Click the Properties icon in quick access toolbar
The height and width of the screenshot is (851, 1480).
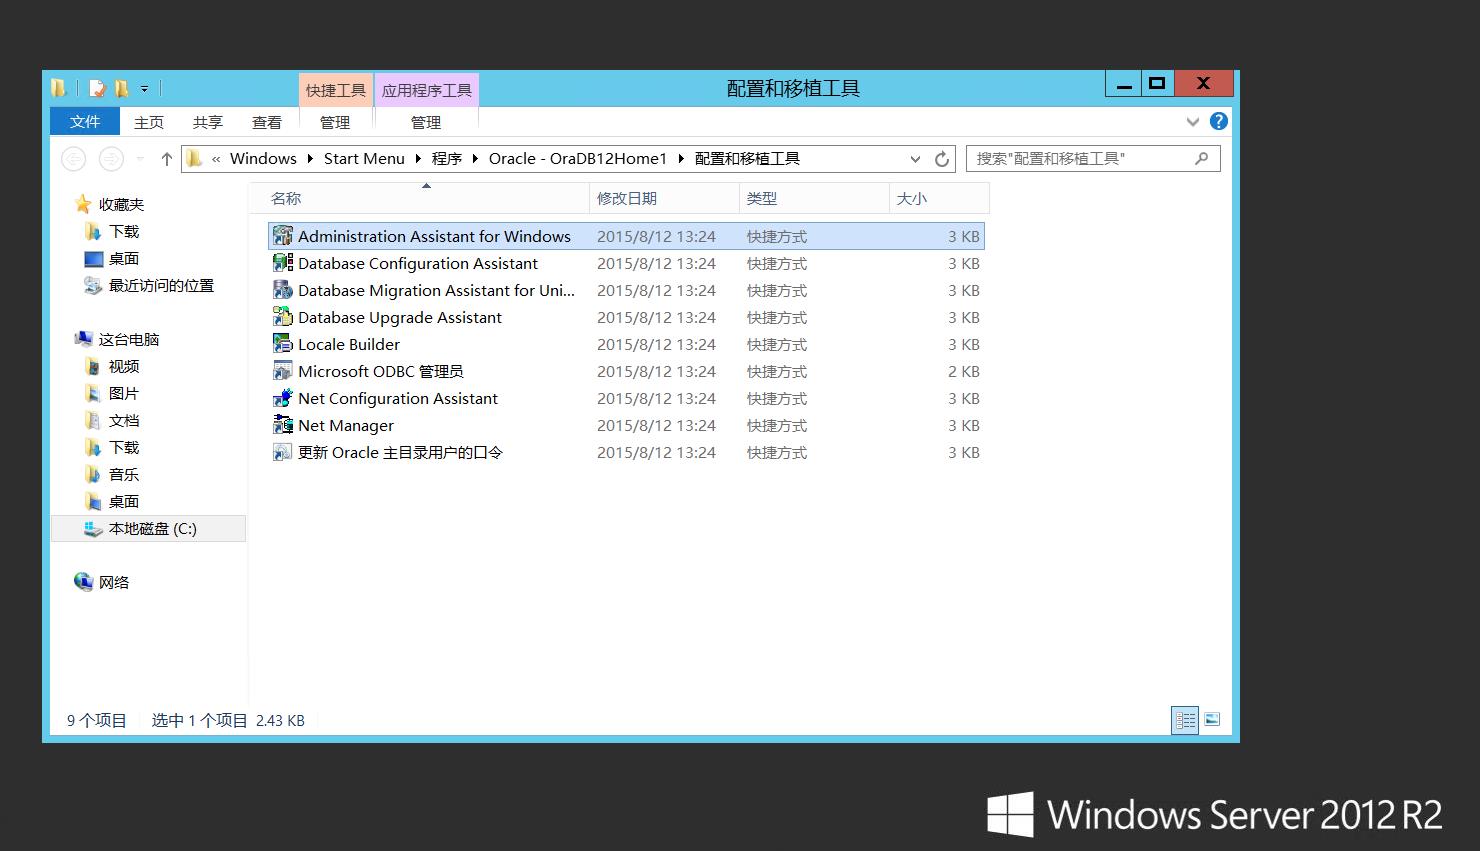coord(97,88)
